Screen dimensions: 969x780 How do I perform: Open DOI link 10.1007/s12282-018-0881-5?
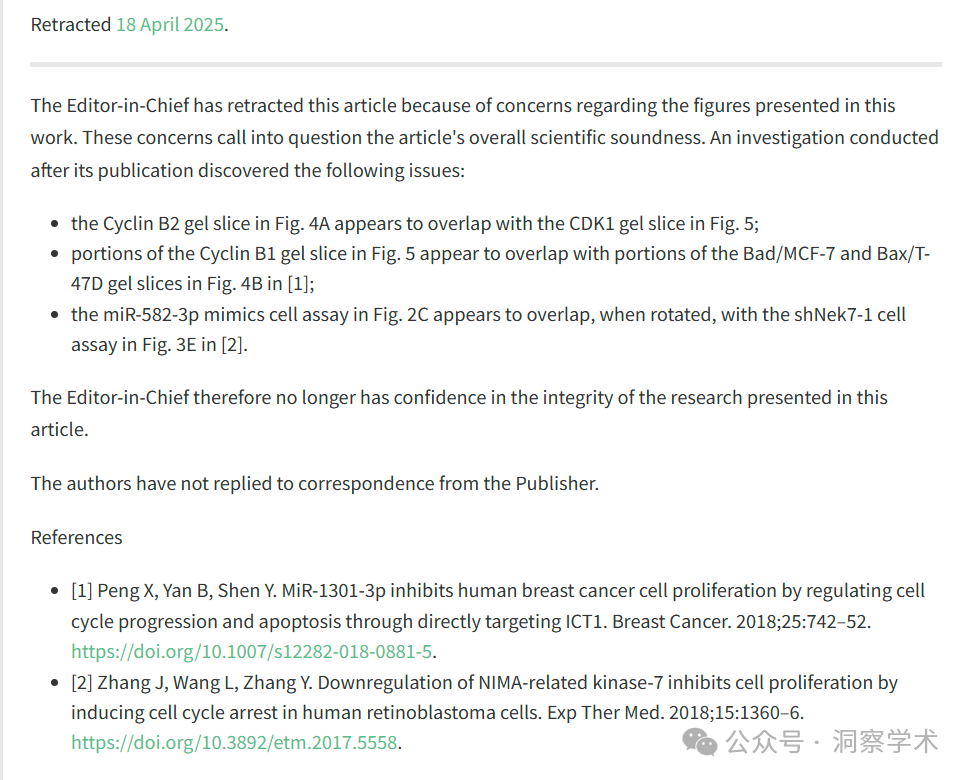coord(252,651)
